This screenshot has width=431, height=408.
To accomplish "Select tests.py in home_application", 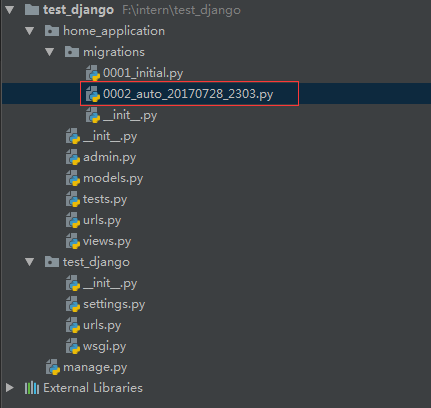I will (105, 199).
